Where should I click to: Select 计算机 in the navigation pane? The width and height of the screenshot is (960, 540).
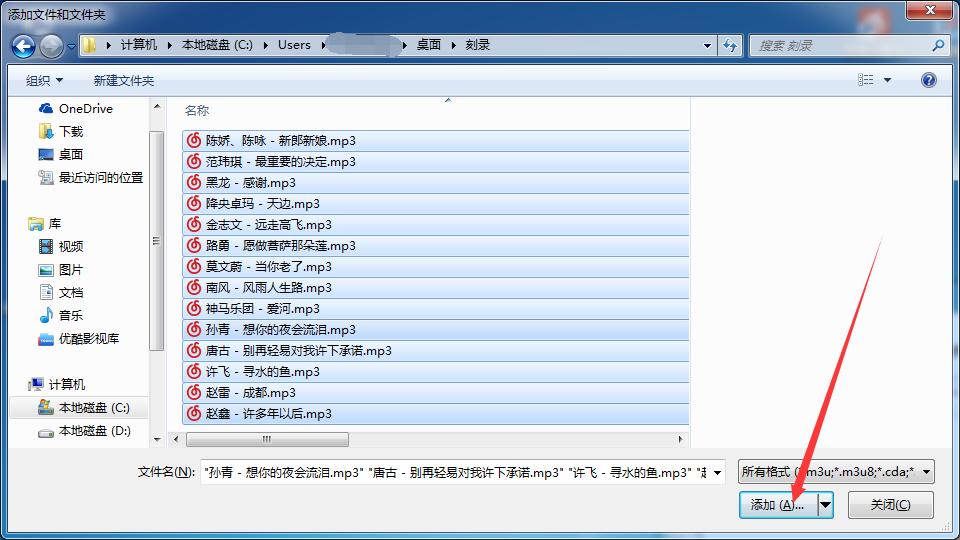[56, 384]
